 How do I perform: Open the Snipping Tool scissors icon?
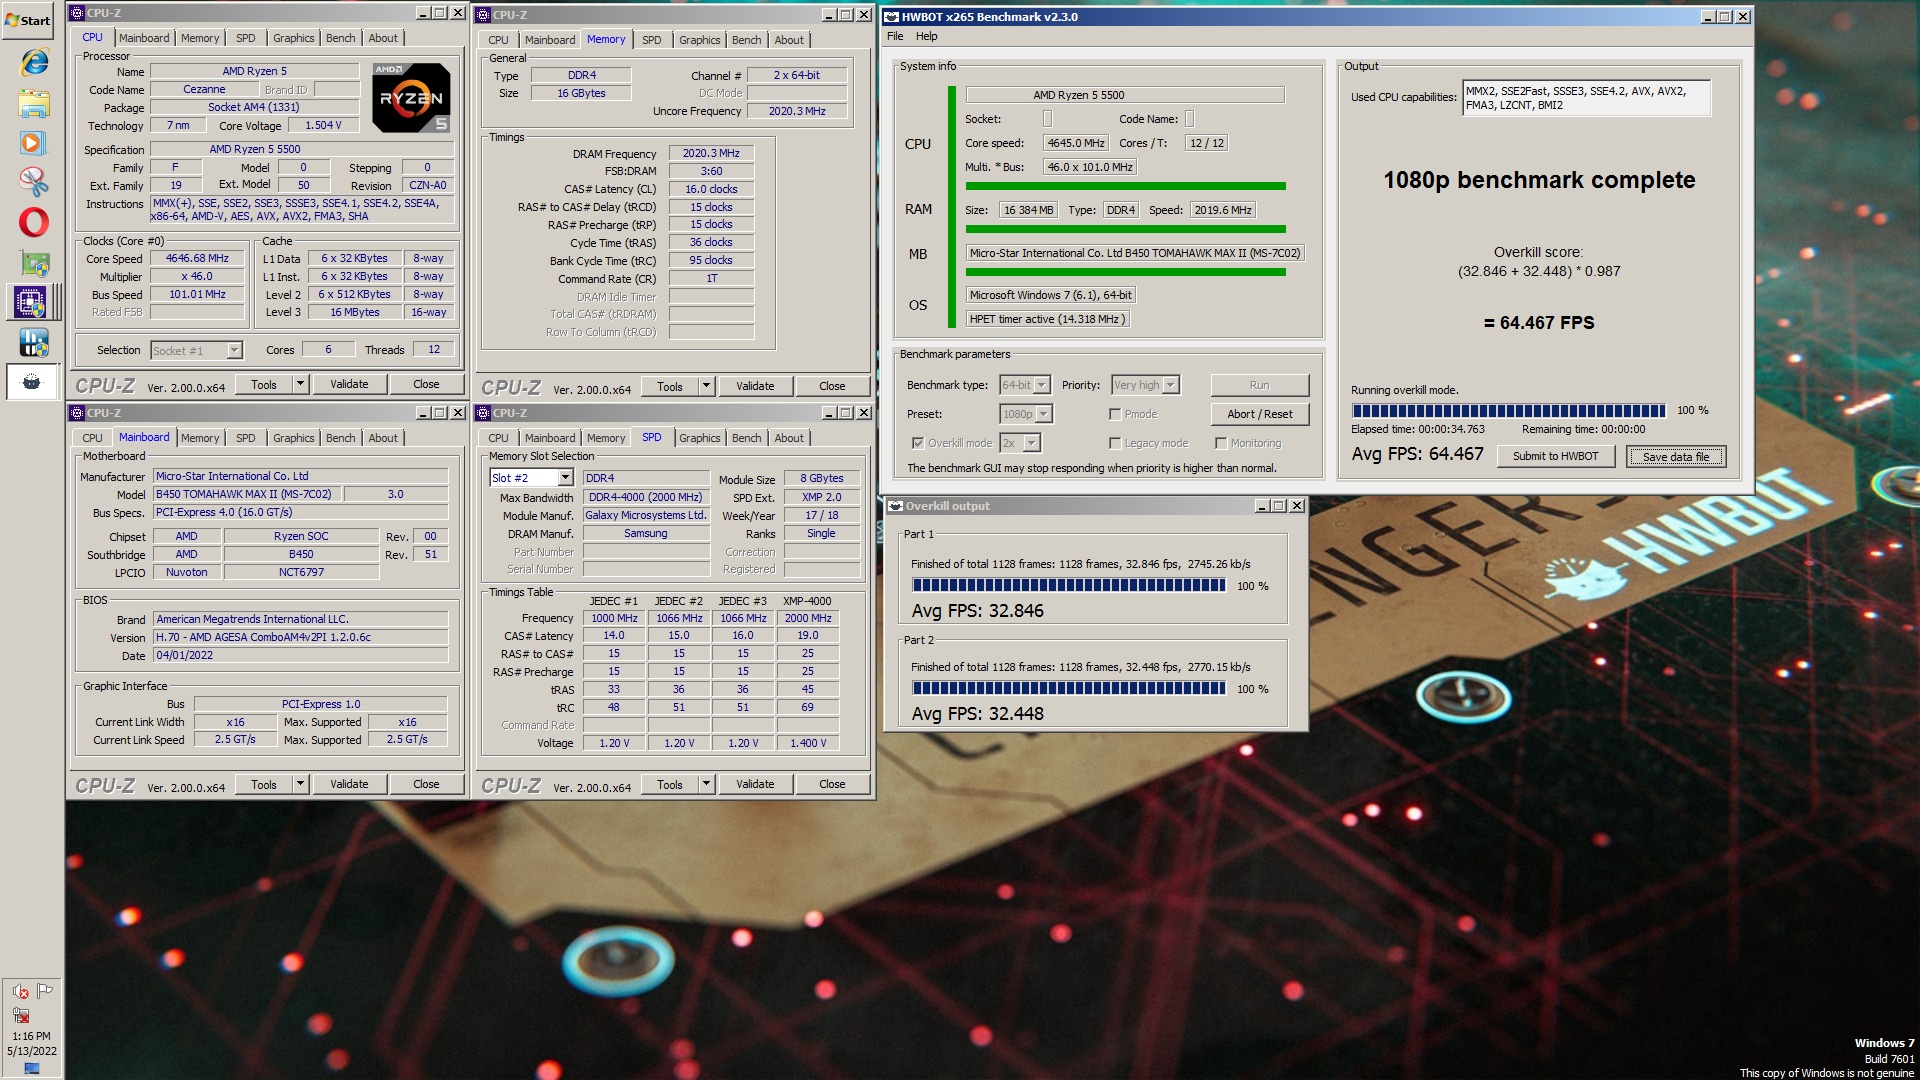(34, 182)
